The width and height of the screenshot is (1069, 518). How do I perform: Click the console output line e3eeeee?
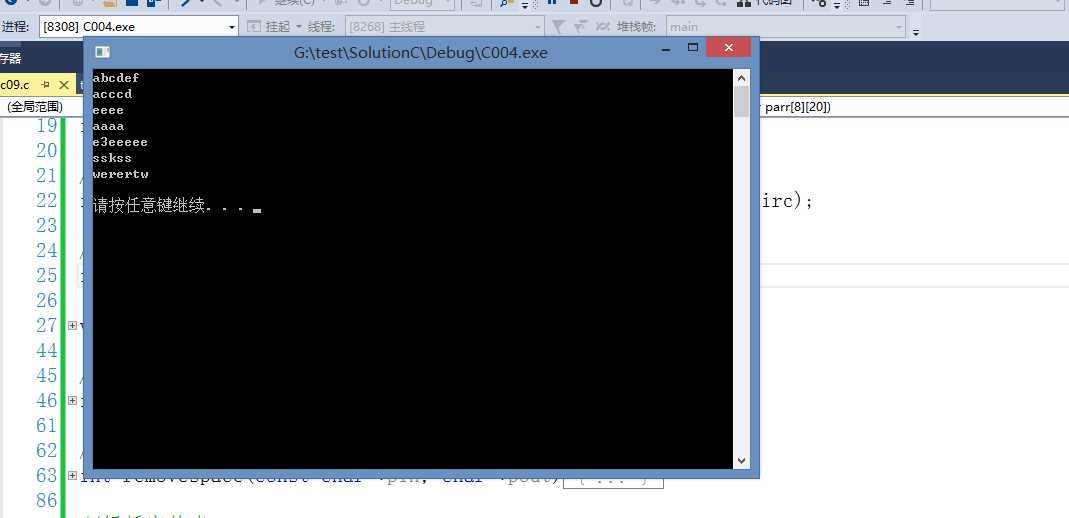coord(120,142)
